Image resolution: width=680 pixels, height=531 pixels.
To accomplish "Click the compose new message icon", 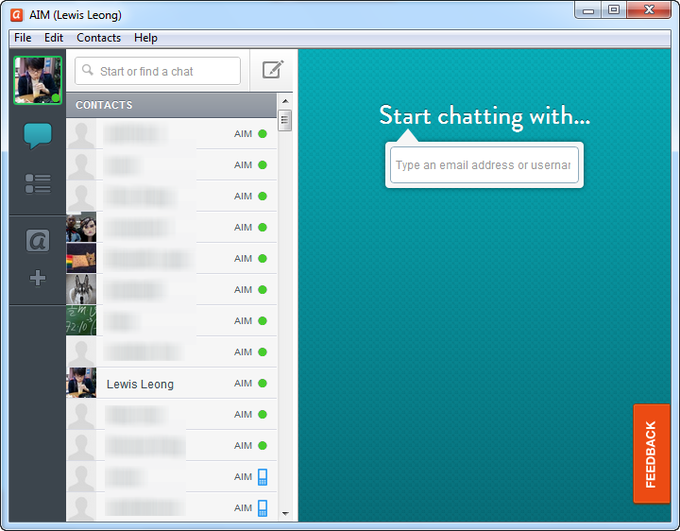I will click(273, 70).
